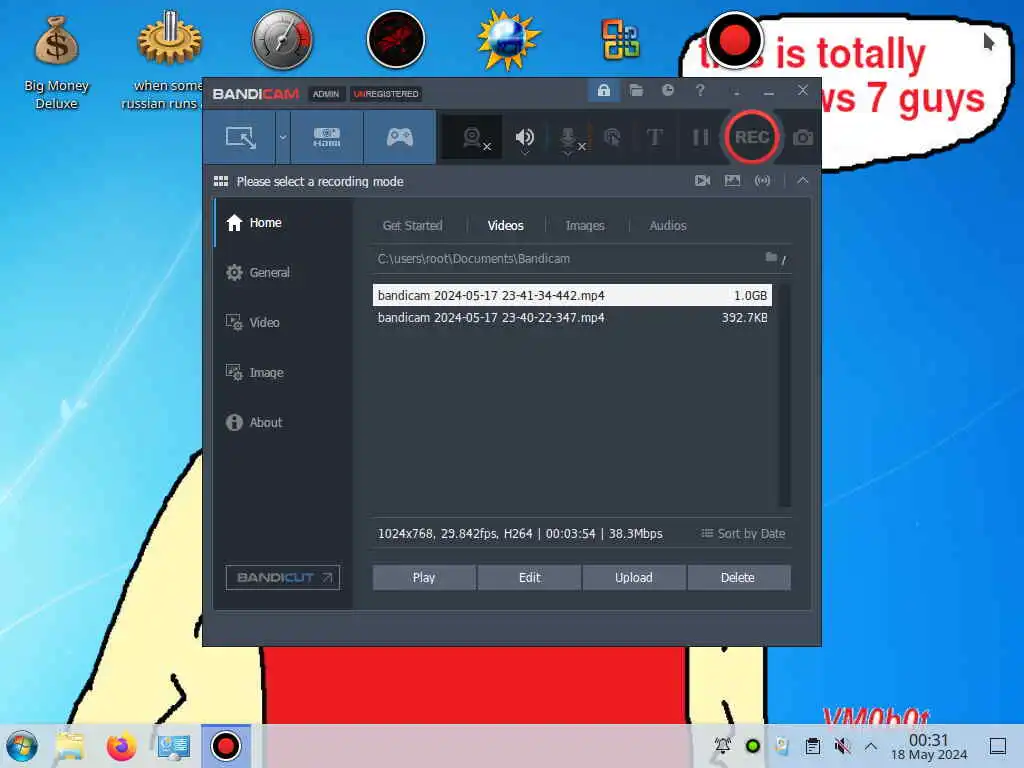Open the About section
Screen dimensions: 1024x768
[283, 423]
